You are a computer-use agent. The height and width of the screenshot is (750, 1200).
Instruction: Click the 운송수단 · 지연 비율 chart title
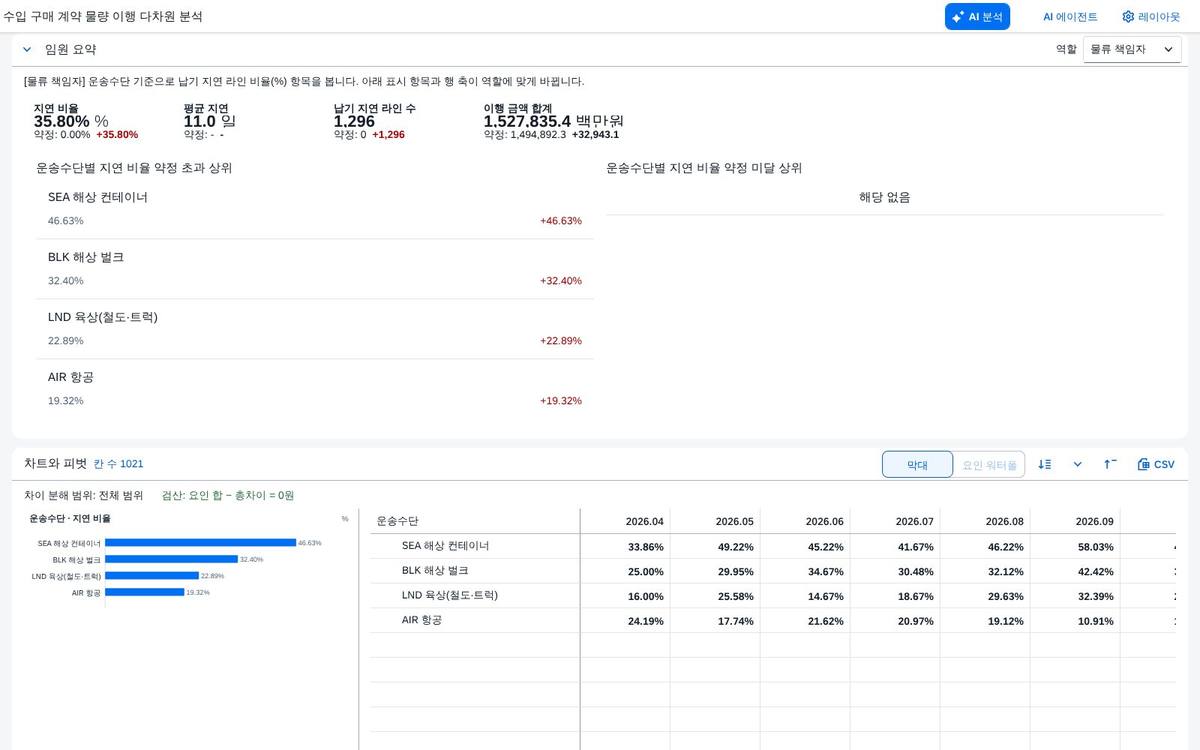[x=70, y=519]
